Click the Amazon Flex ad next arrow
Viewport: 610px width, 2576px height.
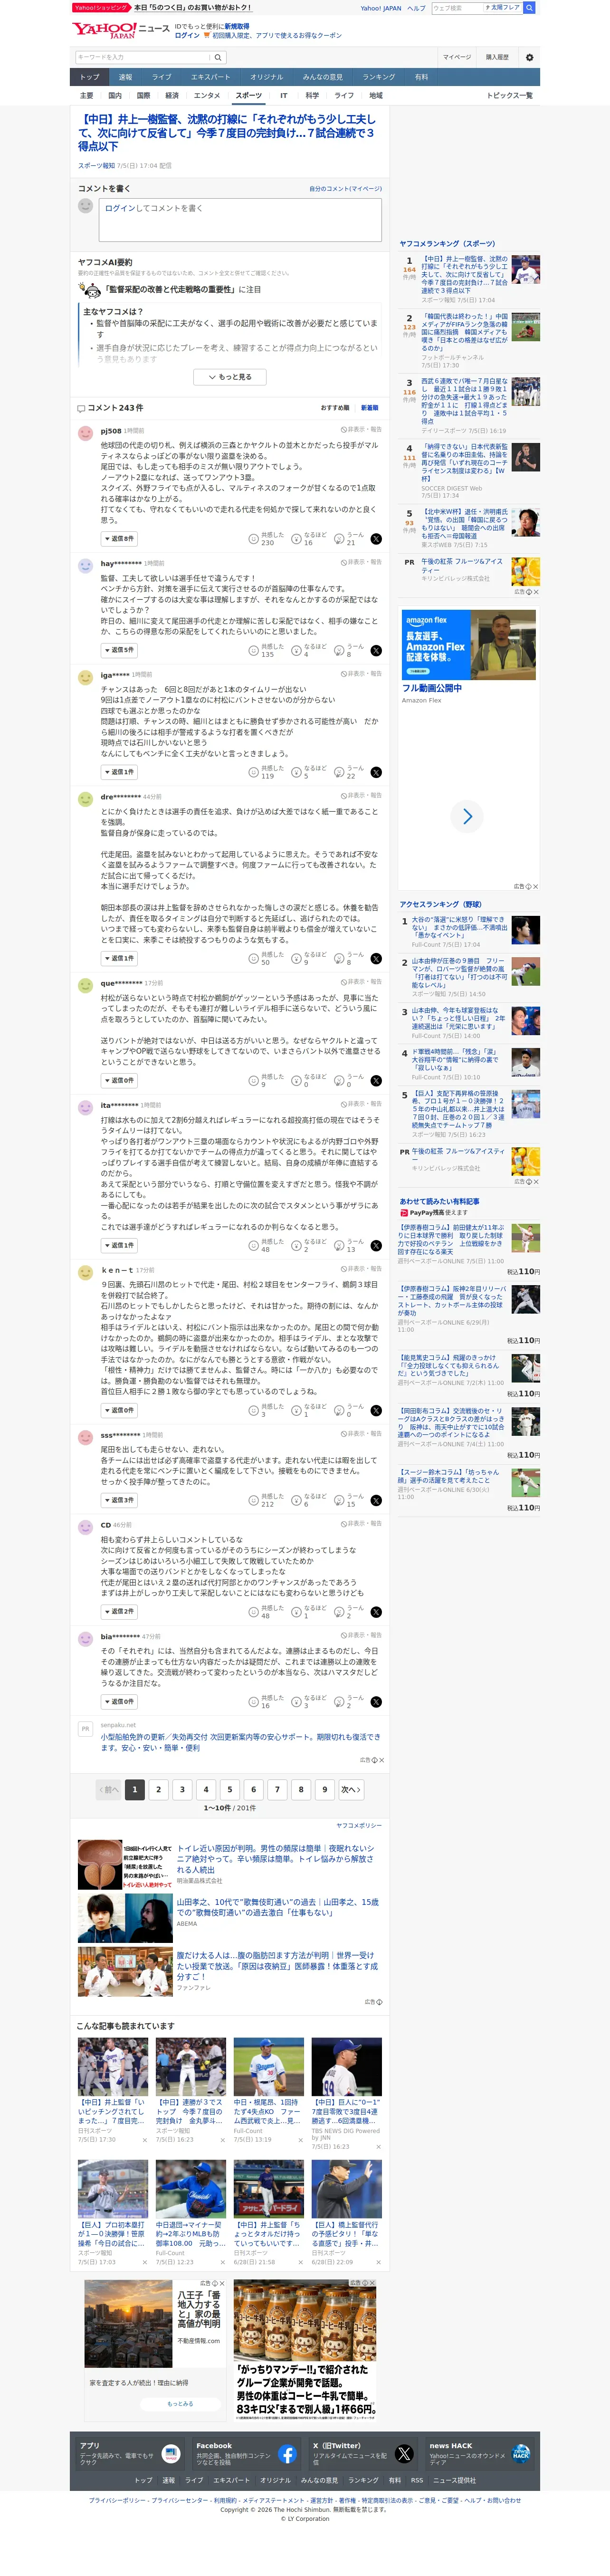[467, 817]
